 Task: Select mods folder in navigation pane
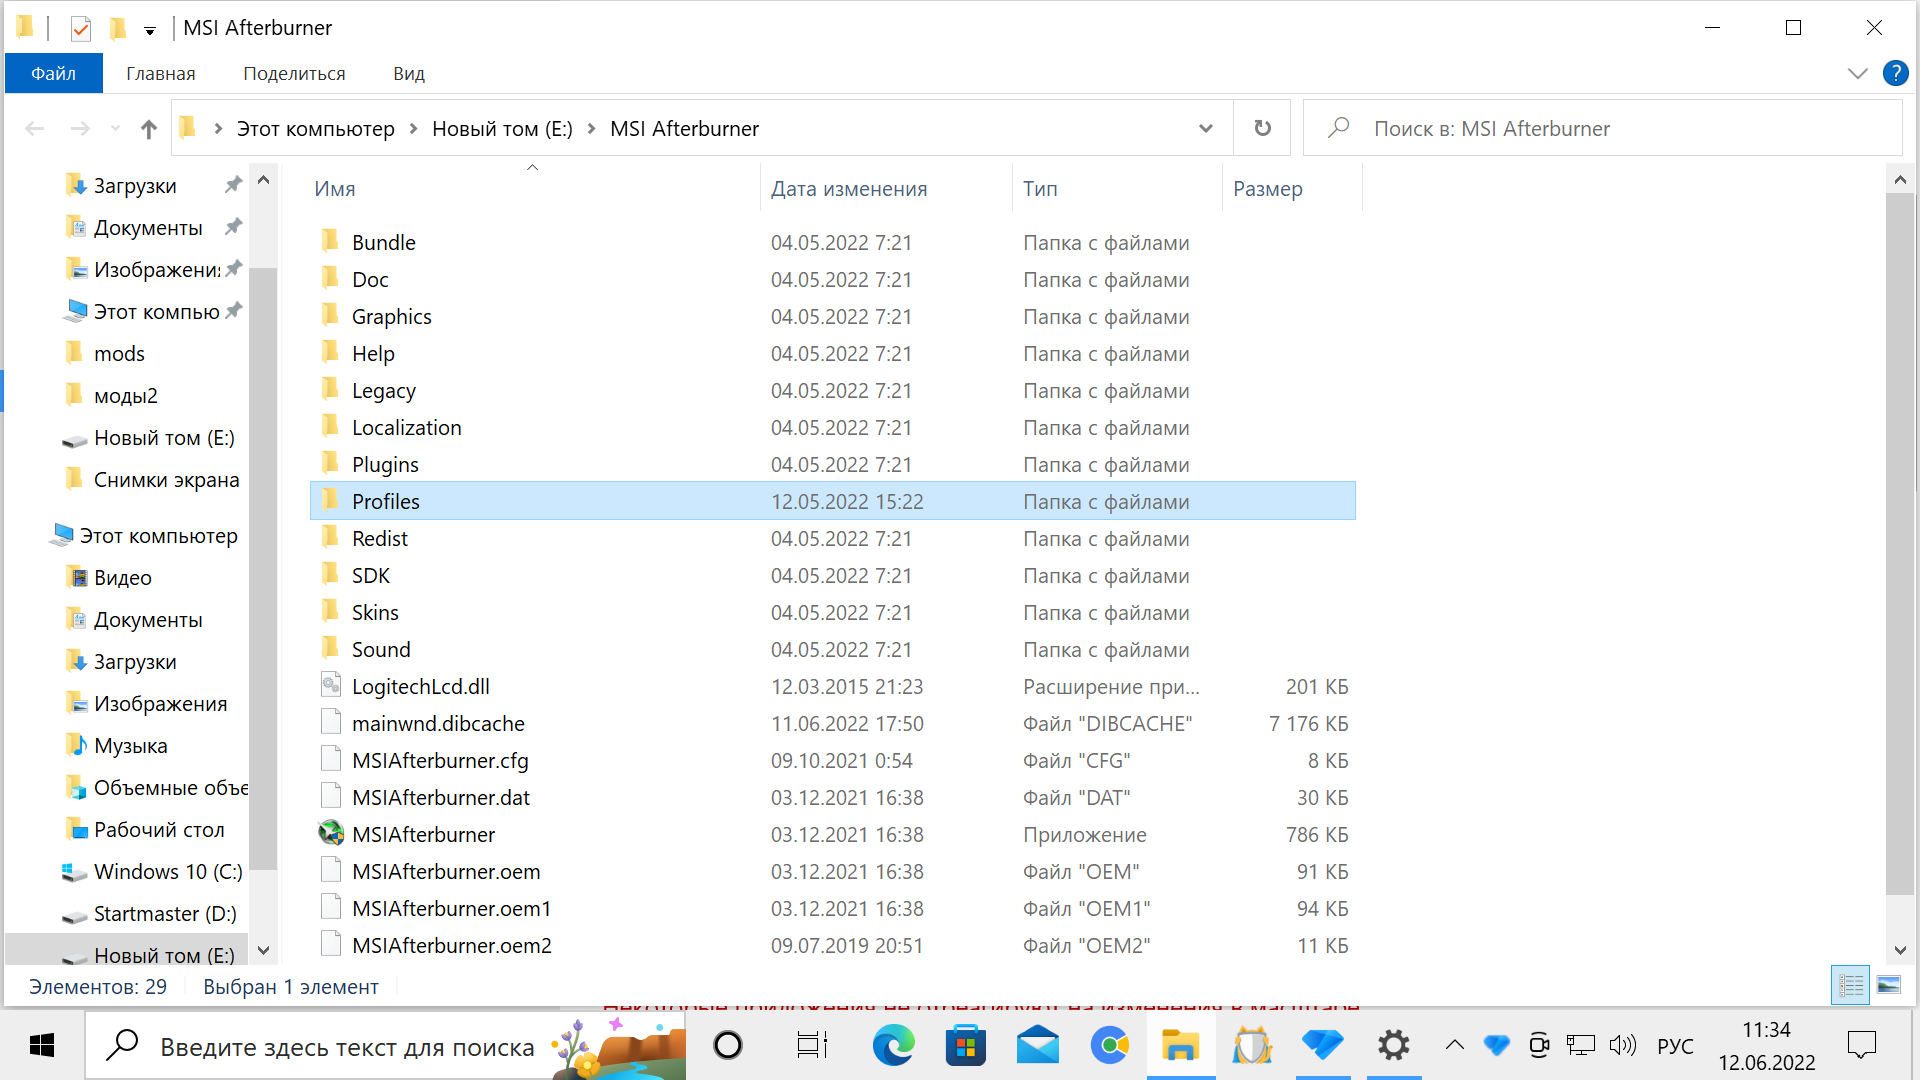[x=119, y=354]
